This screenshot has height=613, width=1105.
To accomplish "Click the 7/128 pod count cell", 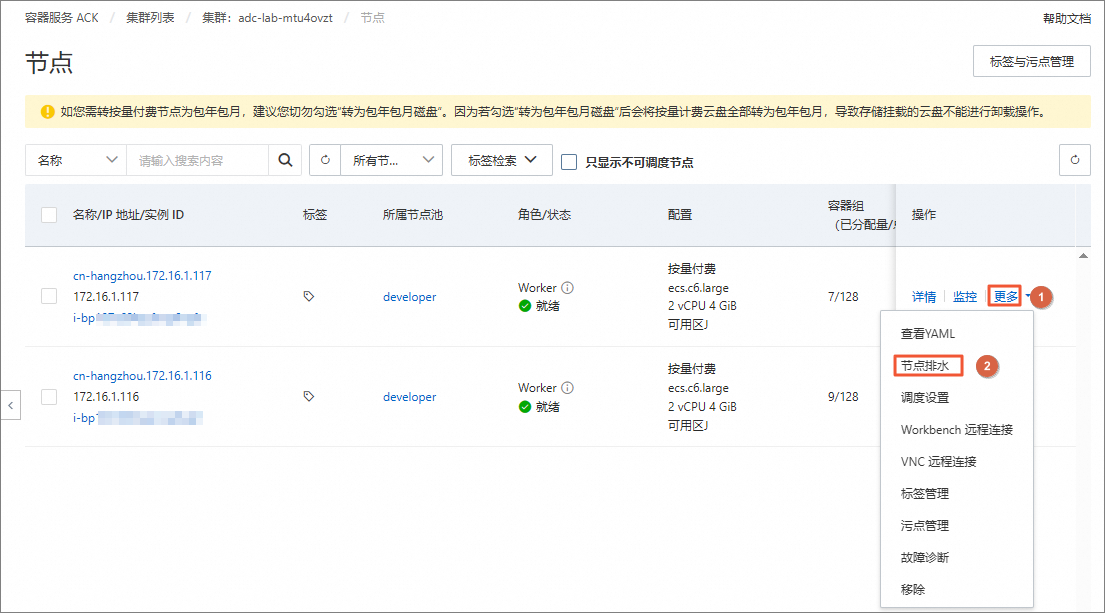I will (x=843, y=297).
